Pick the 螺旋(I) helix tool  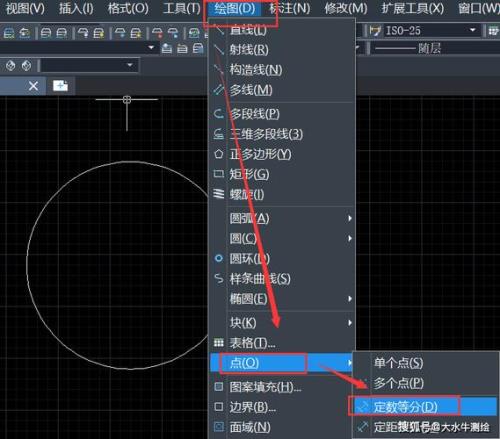click(282, 194)
